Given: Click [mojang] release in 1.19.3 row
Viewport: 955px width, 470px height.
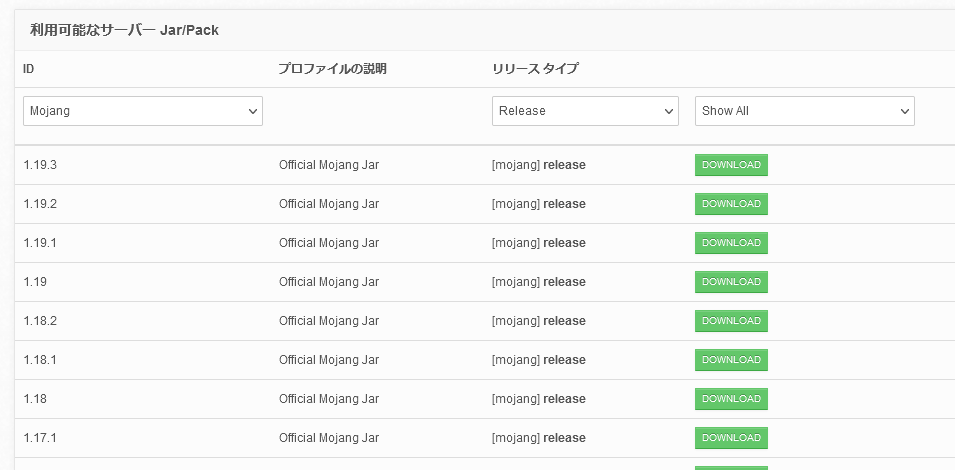Looking at the screenshot, I should coord(538,165).
